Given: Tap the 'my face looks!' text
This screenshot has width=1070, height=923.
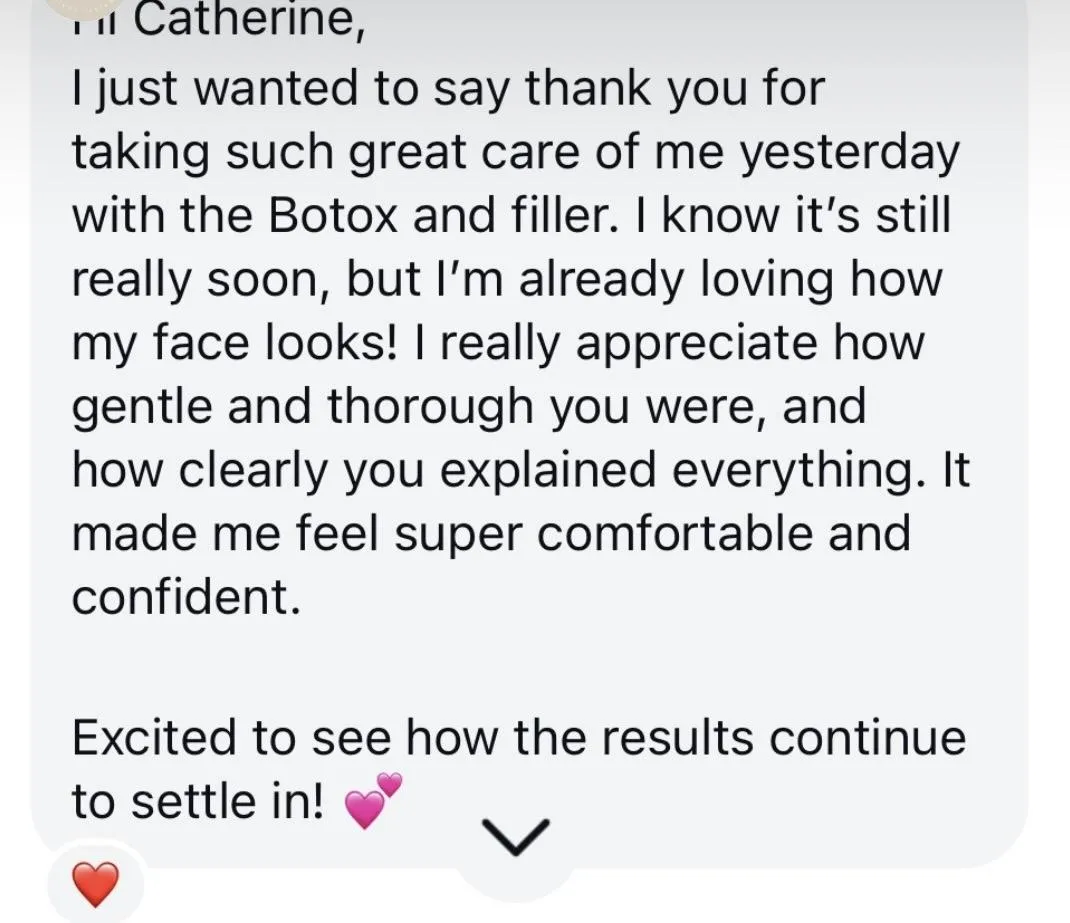Looking at the screenshot, I should click(235, 343).
